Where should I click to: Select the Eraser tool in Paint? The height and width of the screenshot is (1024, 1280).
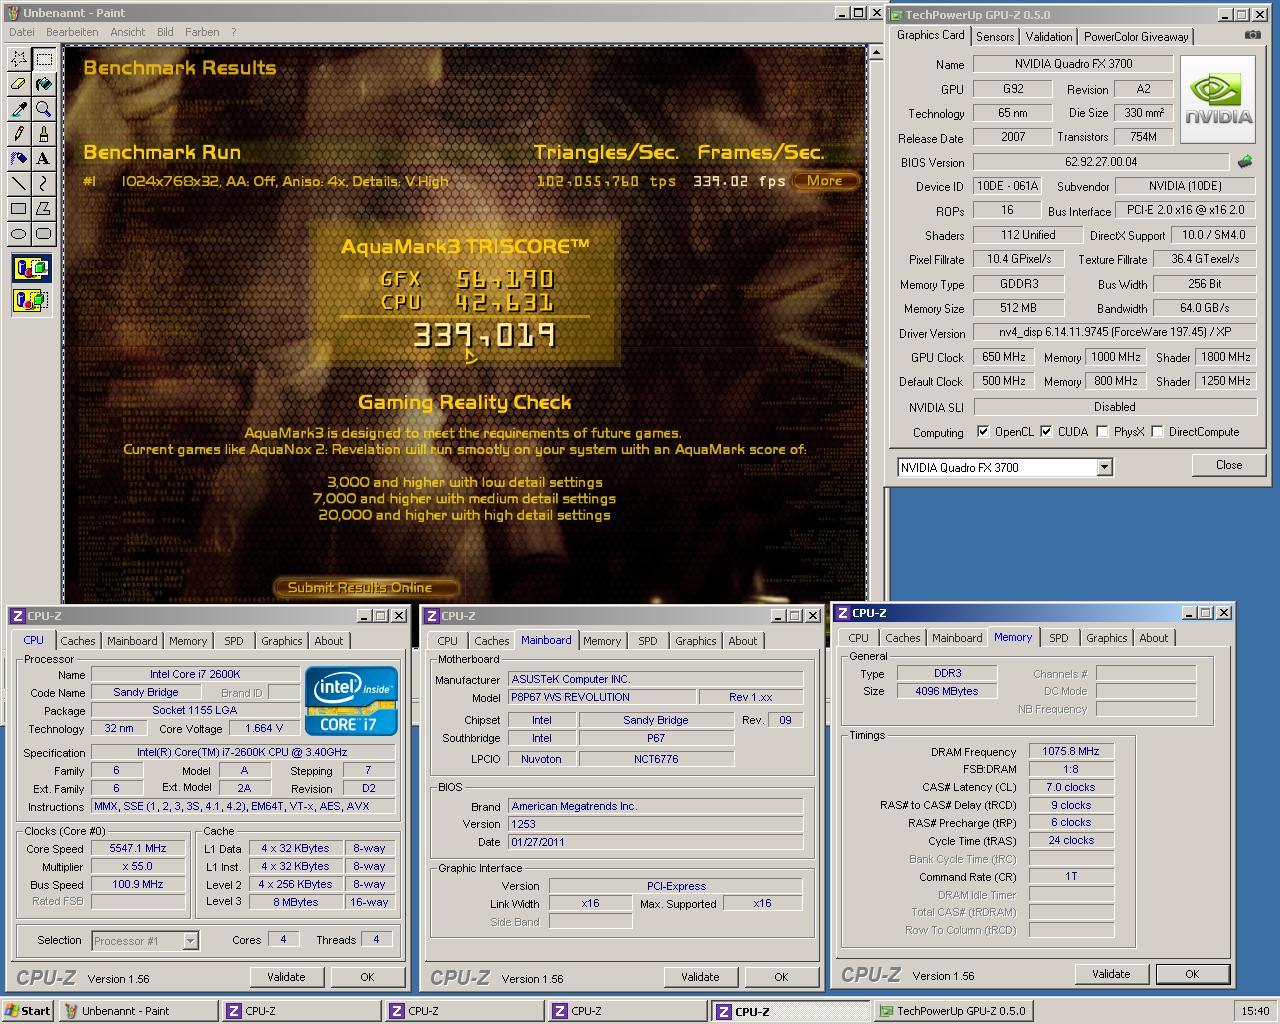tap(18, 84)
